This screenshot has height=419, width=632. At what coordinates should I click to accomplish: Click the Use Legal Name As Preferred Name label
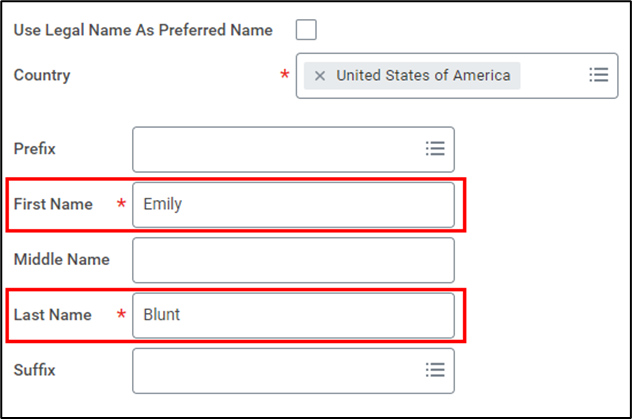pos(143,30)
